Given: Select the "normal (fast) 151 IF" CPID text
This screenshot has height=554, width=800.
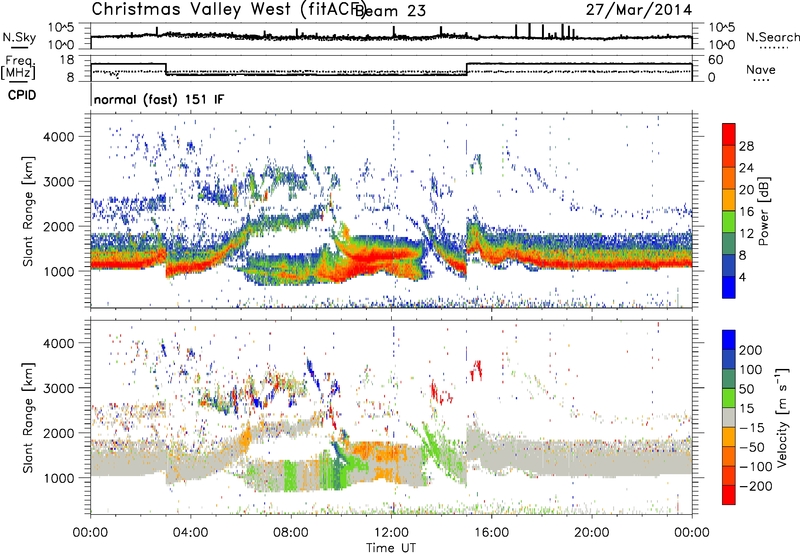Looking at the screenshot, I should 159,99.
